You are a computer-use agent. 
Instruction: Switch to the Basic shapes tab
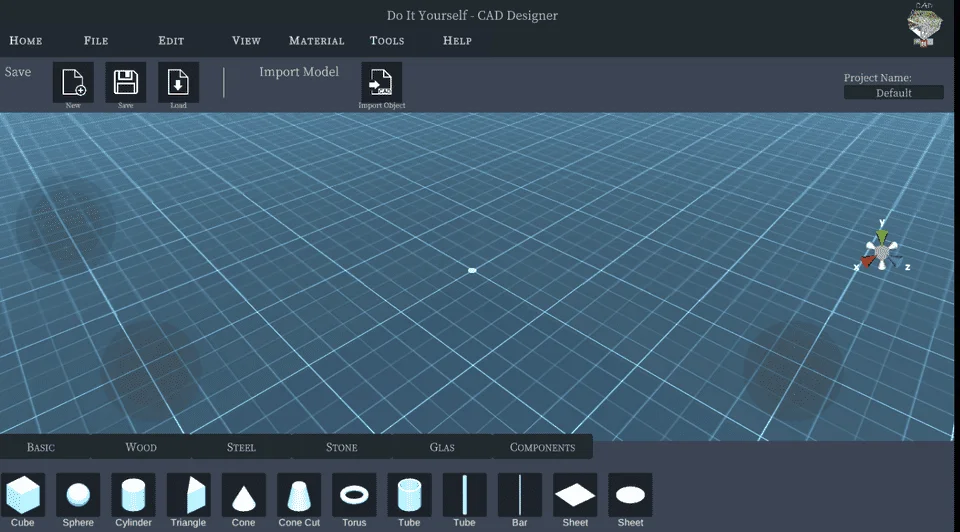[40, 447]
